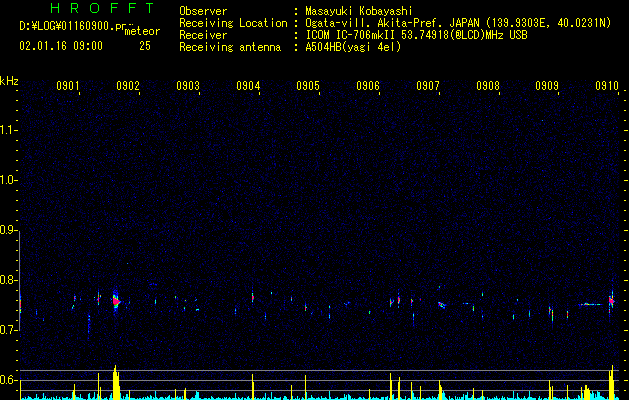
Task: Click the 0.8 frequency axis label
Action: coord(8,280)
